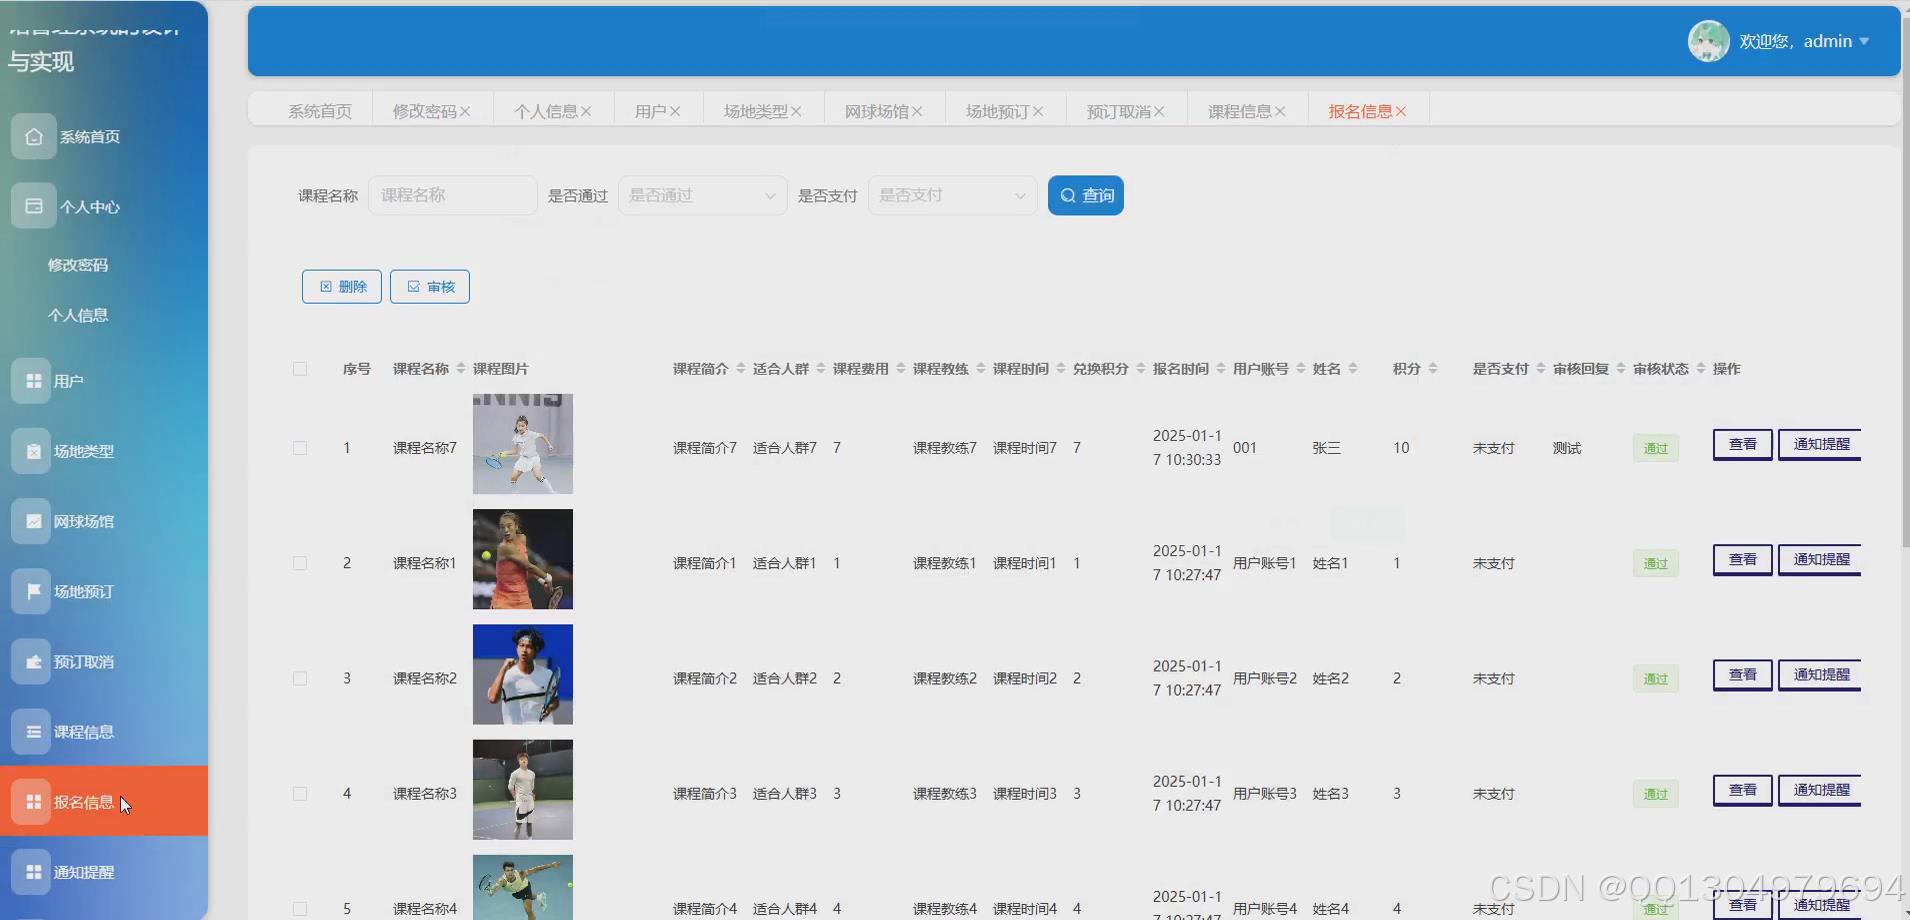
Task: Open the image thumbnail for 课程名称7
Action: point(523,444)
